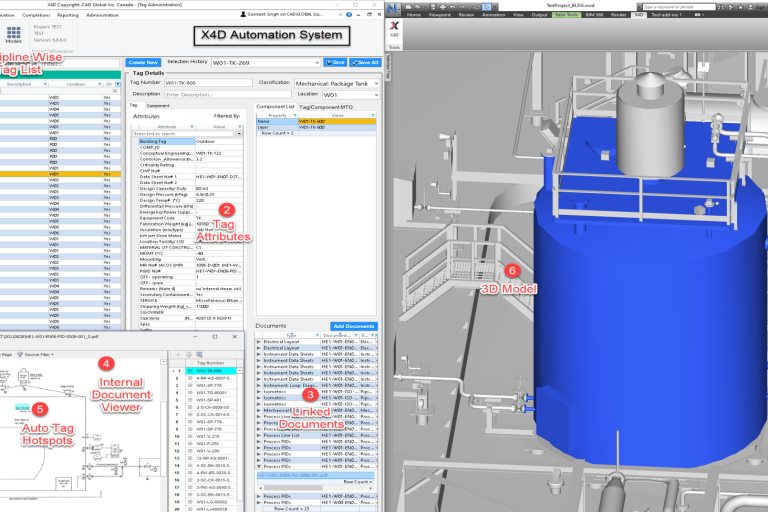Click the Add Documents button
Image resolution: width=768 pixels, height=512 pixels.
pos(354,326)
